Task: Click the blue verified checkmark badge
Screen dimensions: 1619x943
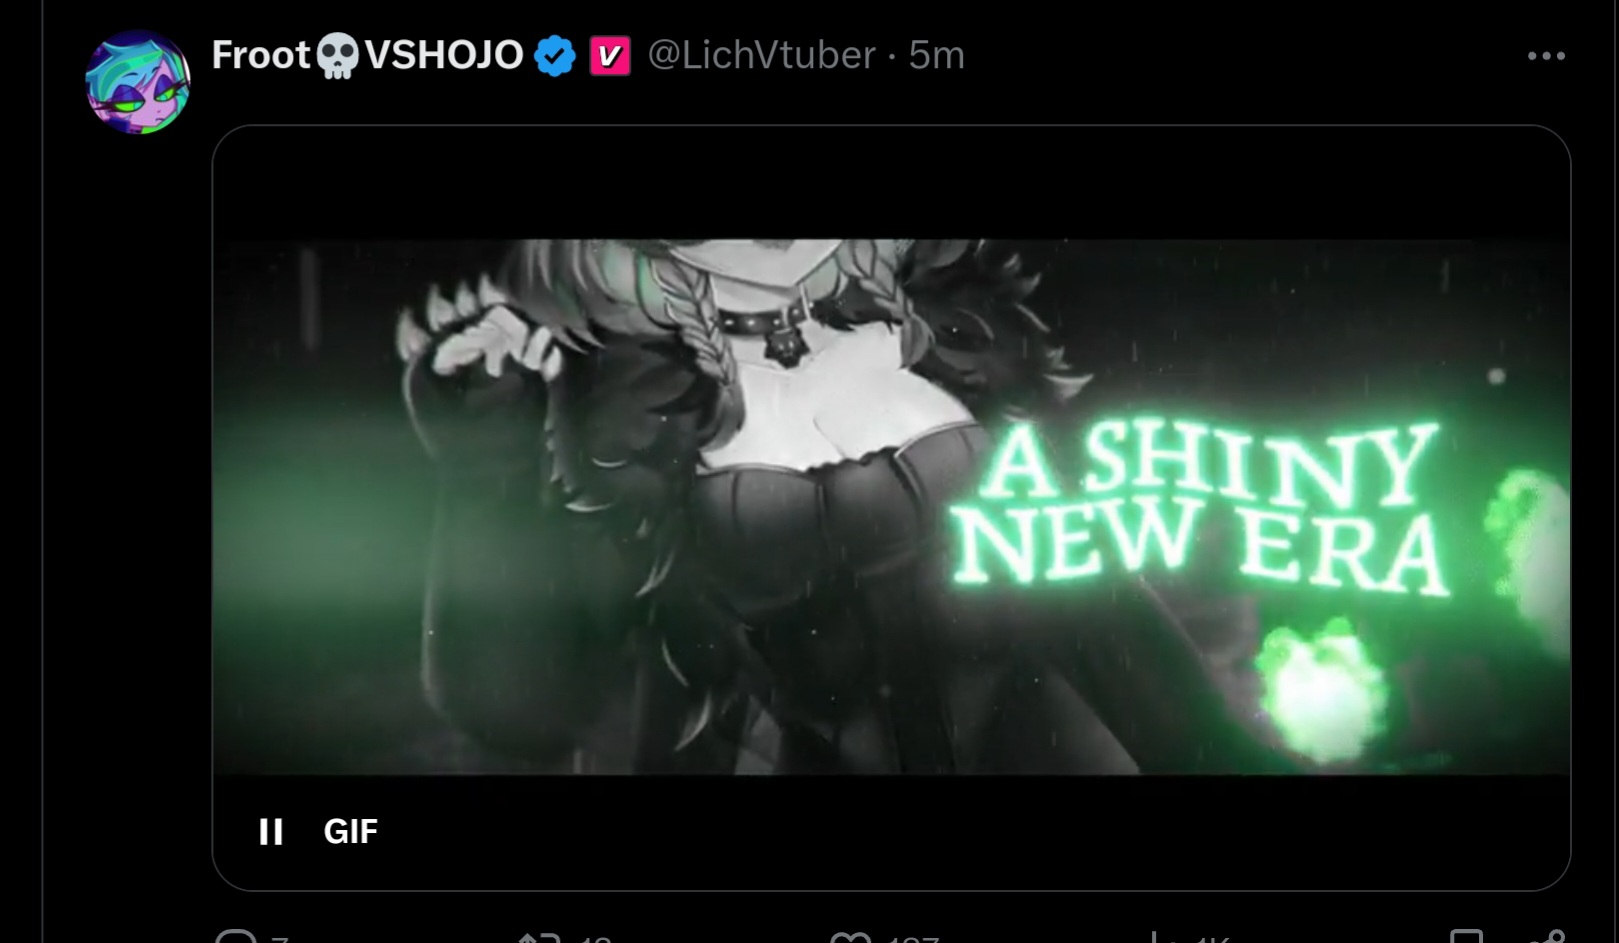Action: [x=555, y=55]
